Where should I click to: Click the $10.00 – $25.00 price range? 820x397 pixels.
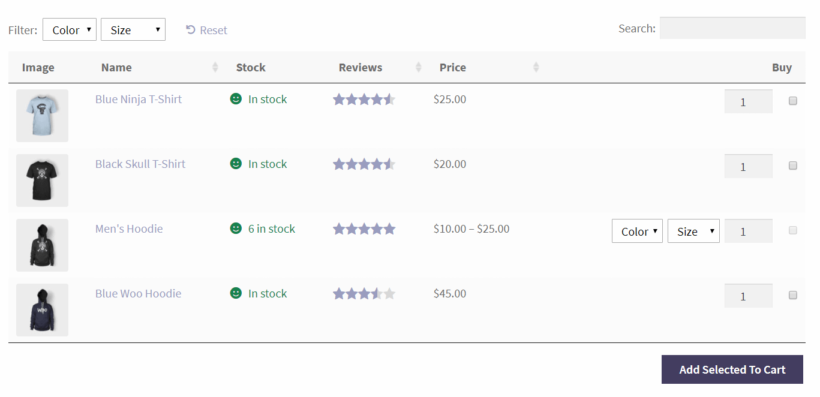pyautogui.click(x=471, y=229)
